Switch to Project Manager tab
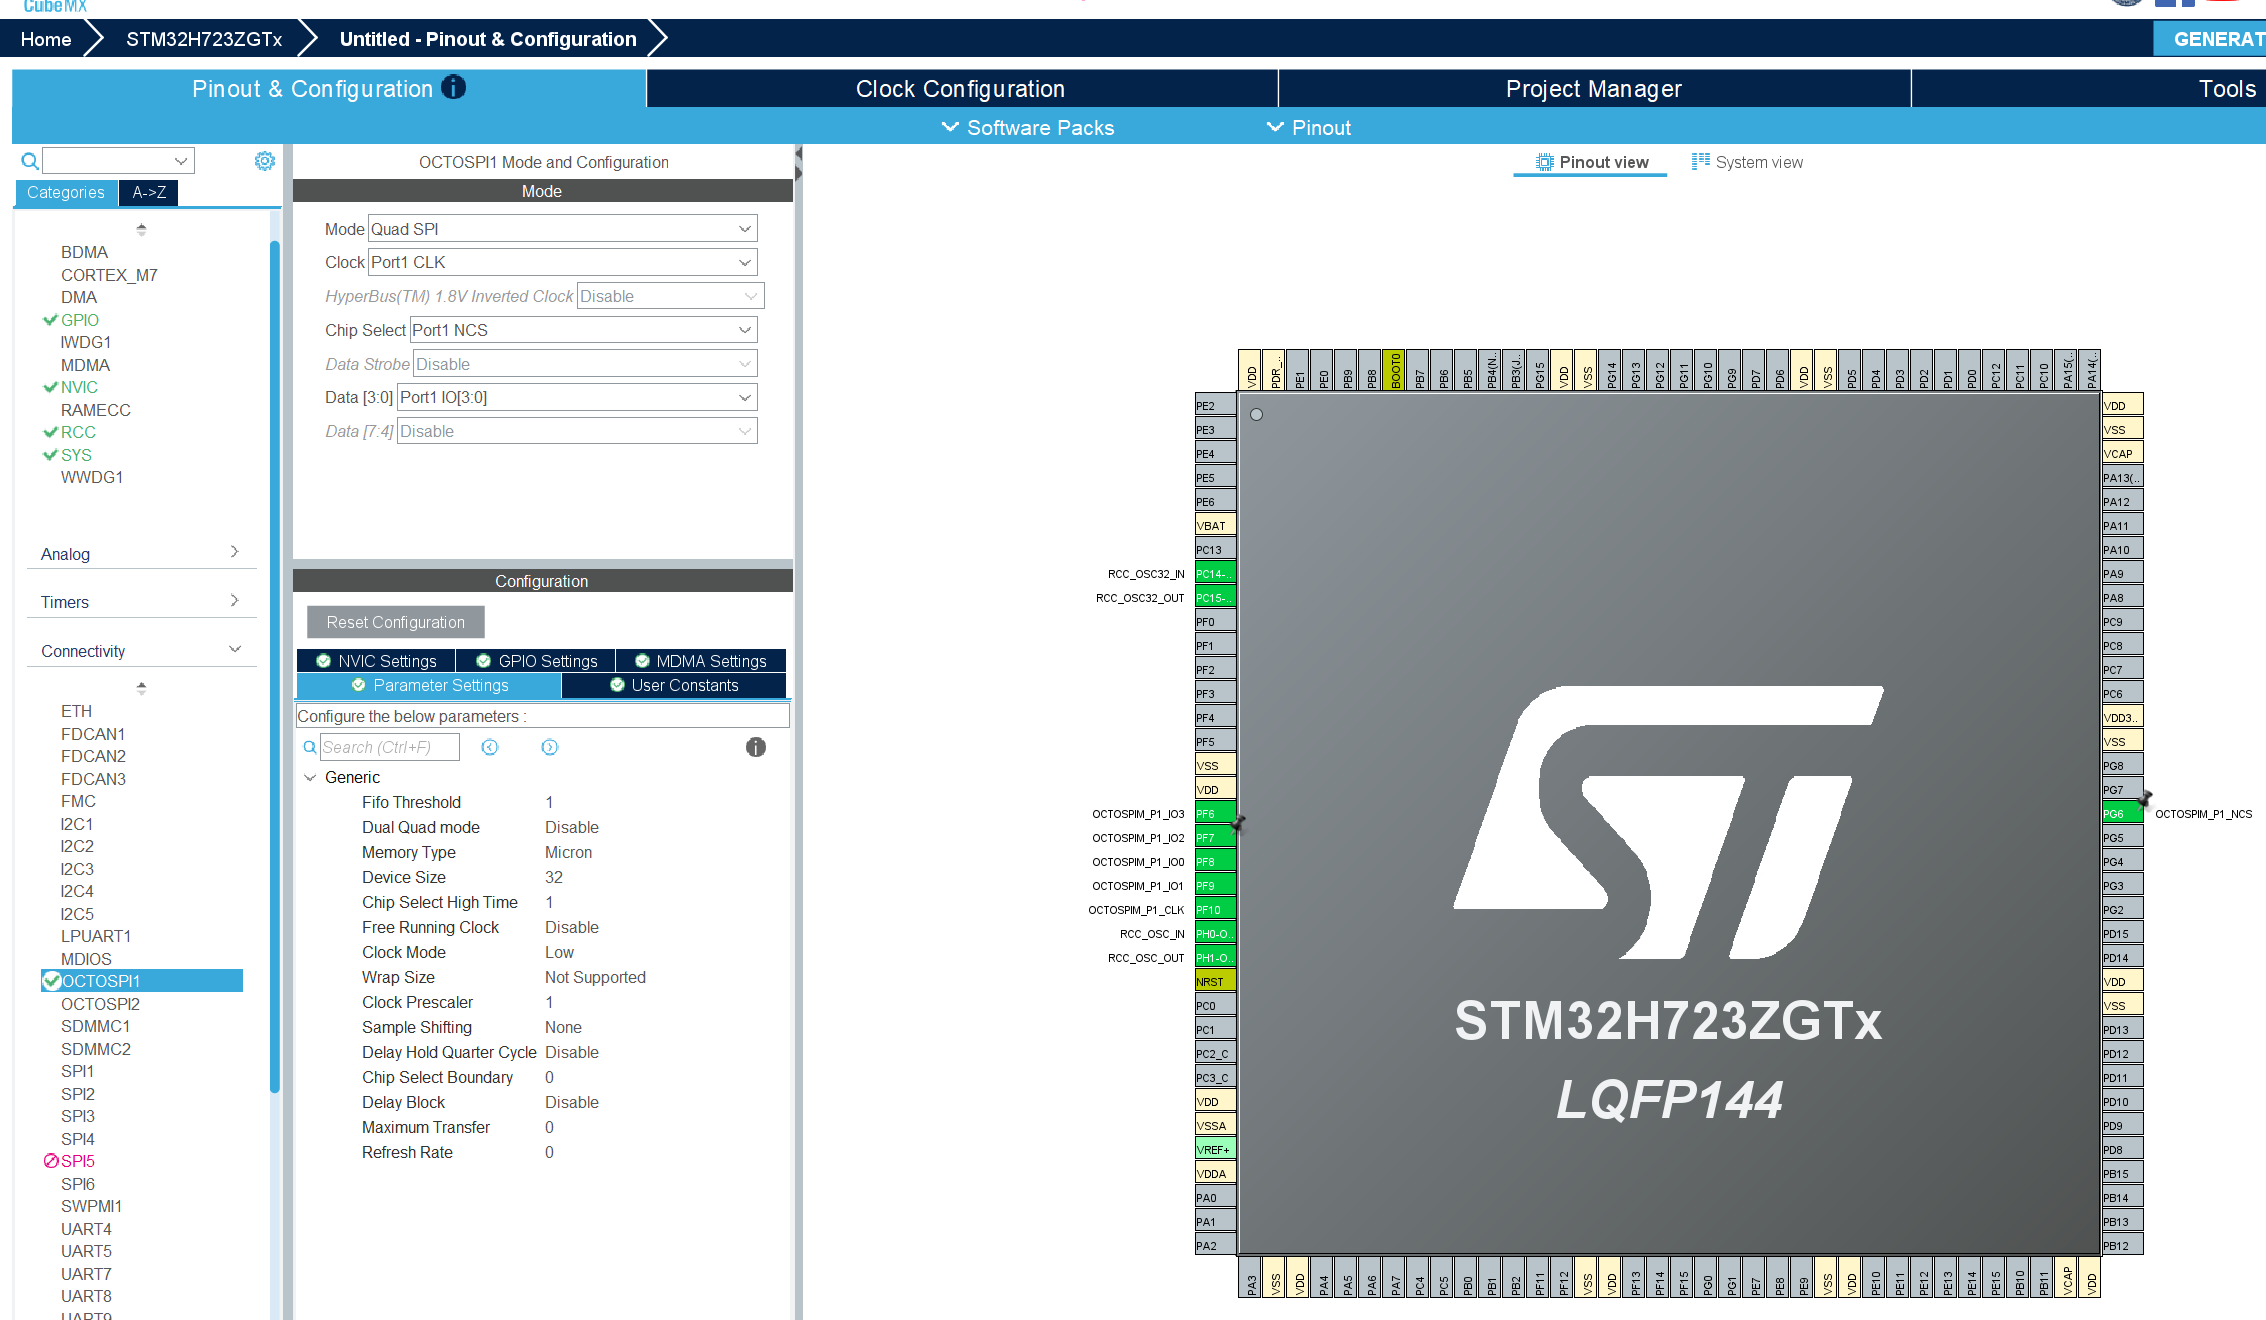 click(1594, 88)
